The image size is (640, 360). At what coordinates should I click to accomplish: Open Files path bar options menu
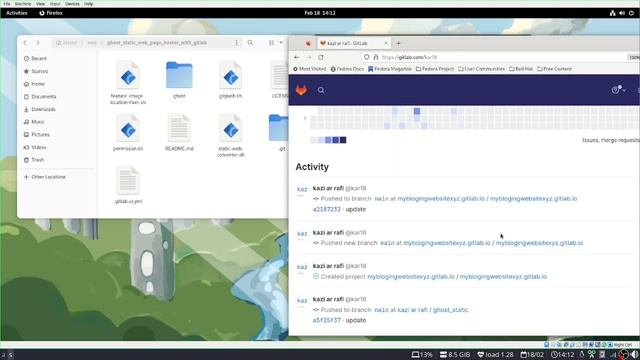tap(236, 43)
